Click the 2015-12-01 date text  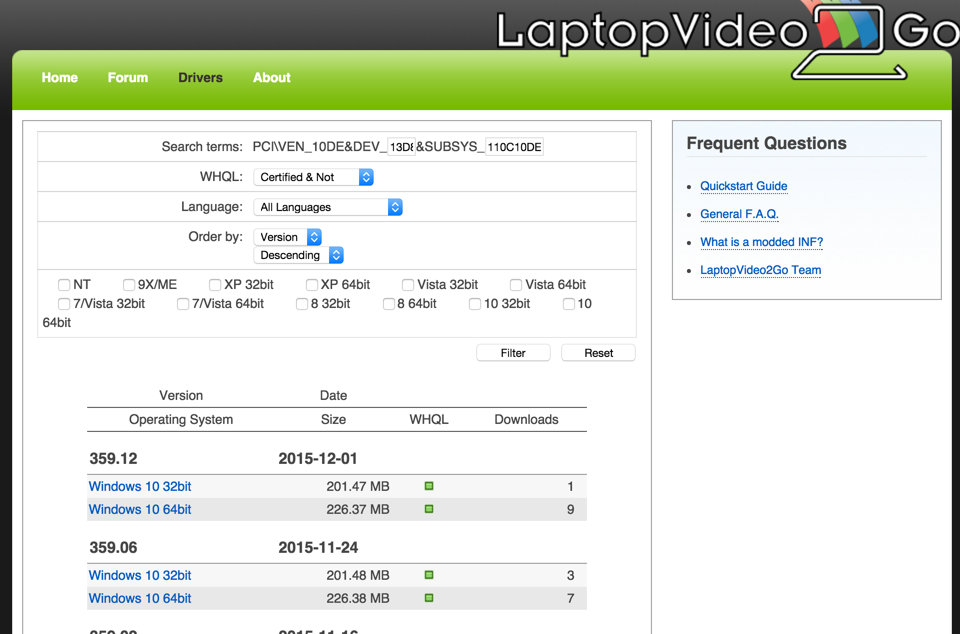[318, 458]
